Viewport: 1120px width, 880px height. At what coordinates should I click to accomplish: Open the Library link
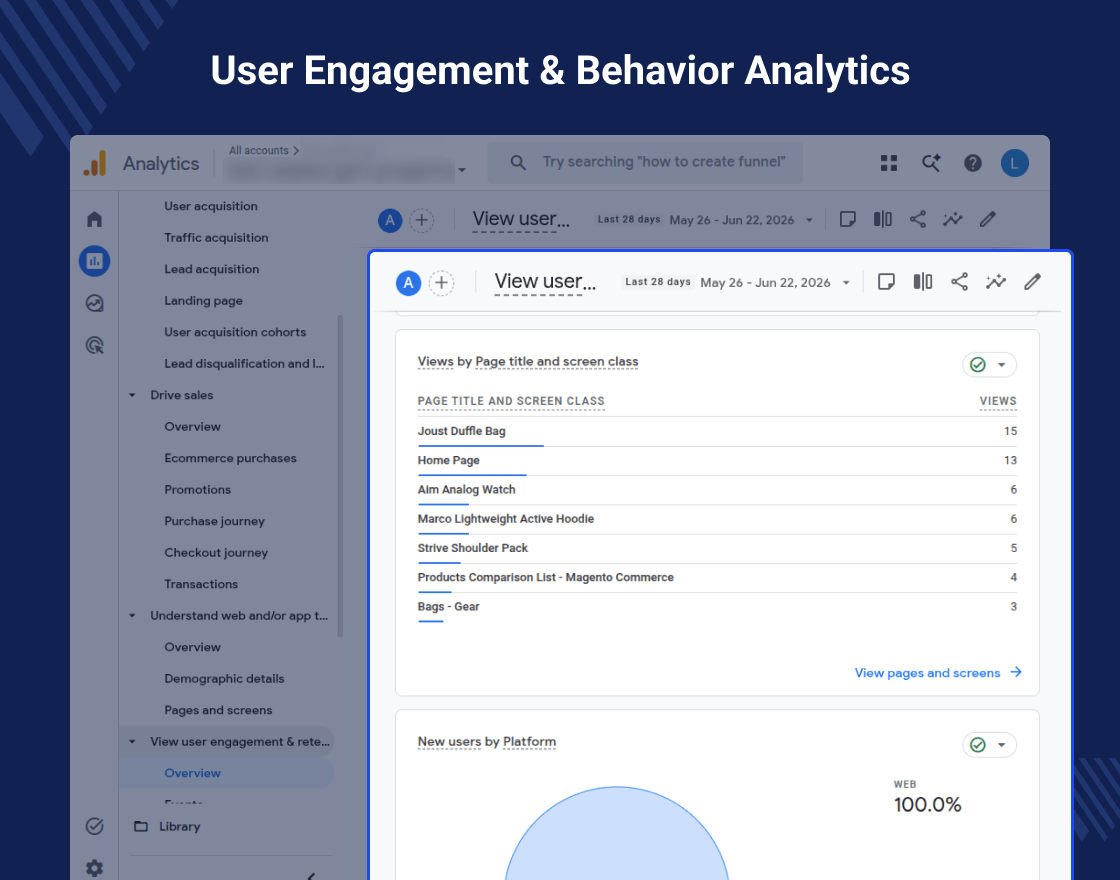tap(179, 826)
